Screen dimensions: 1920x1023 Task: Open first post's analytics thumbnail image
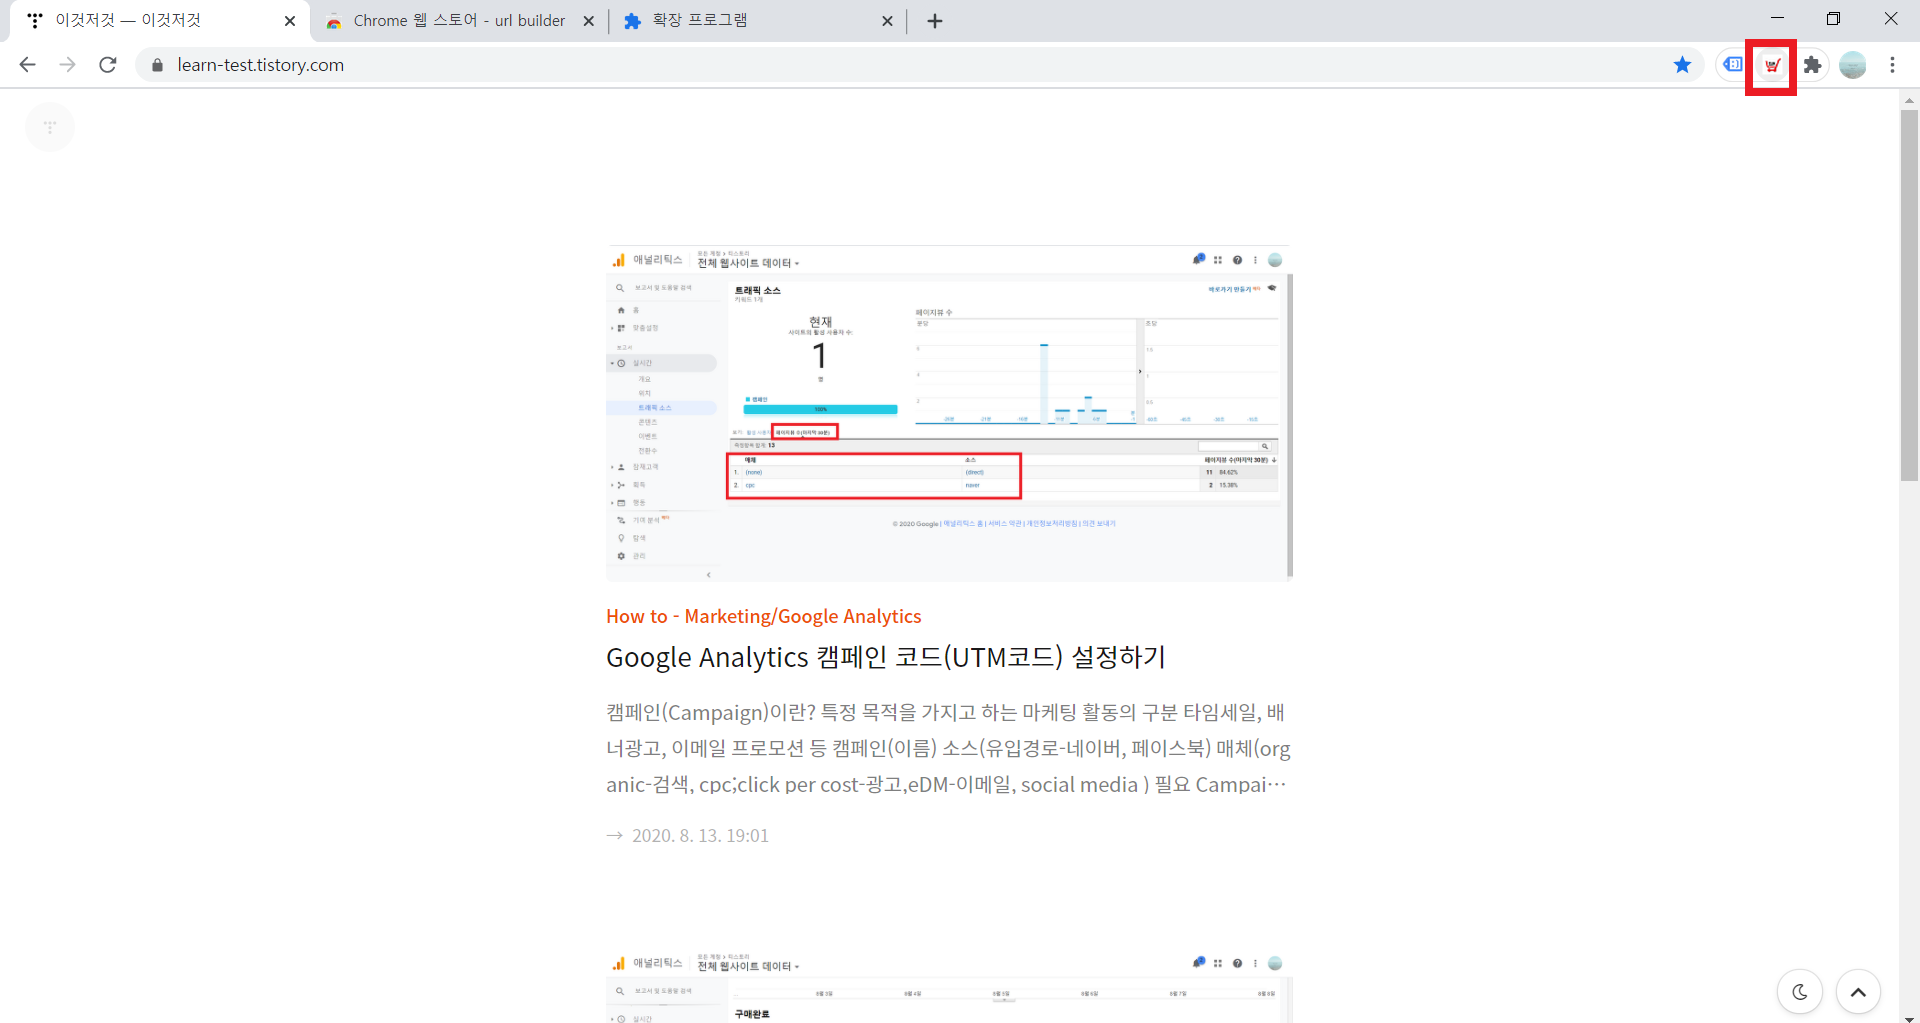point(949,413)
